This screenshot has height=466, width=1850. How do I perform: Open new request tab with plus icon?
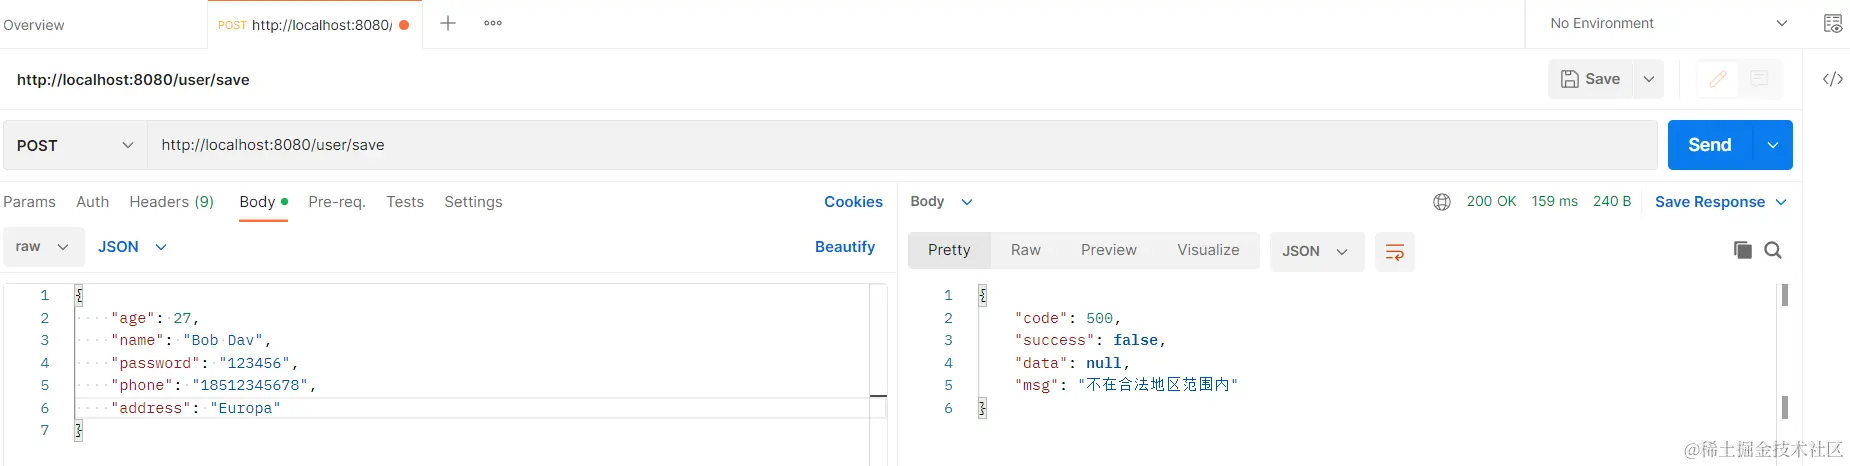tap(448, 23)
